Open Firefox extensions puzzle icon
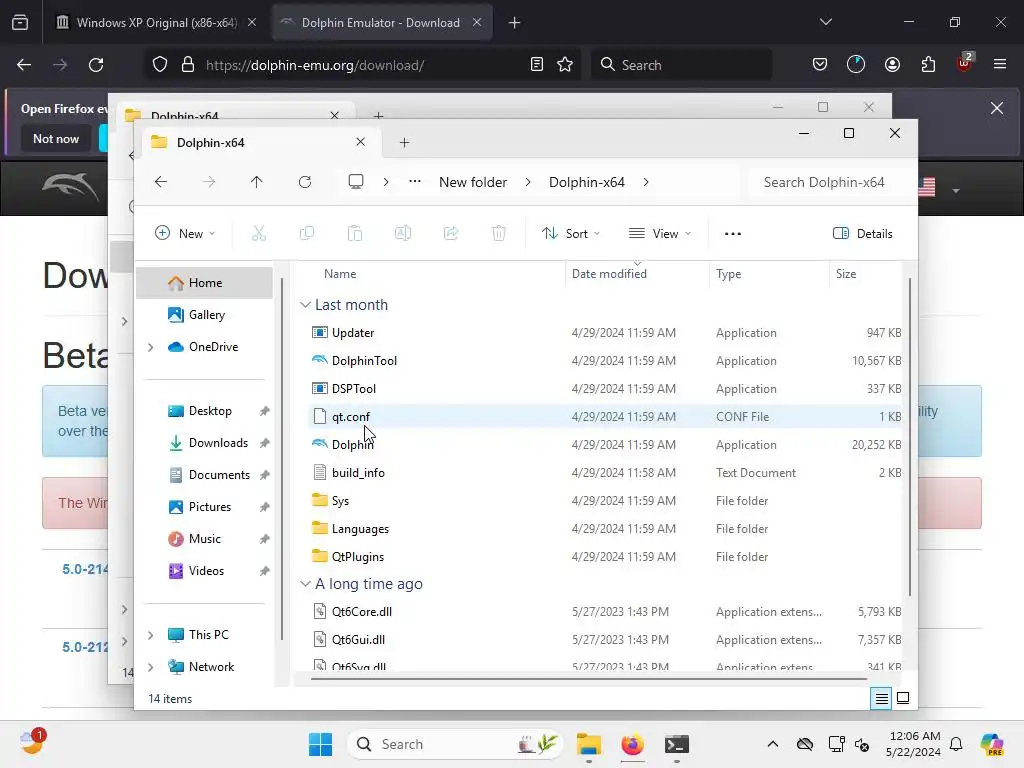This screenshot has width=1024, height=768. [x=928, y=65]
